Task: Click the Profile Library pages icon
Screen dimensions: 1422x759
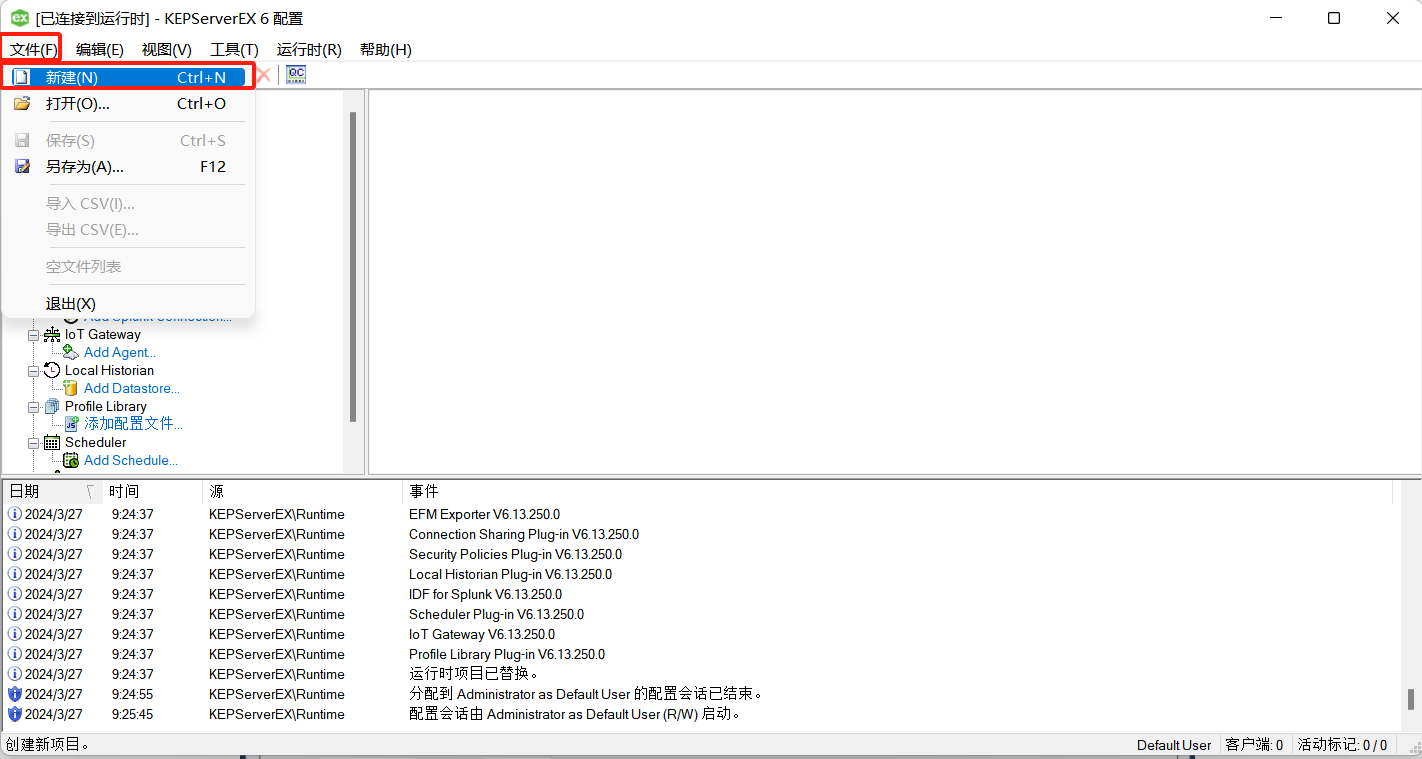Action: coord(52,407)
